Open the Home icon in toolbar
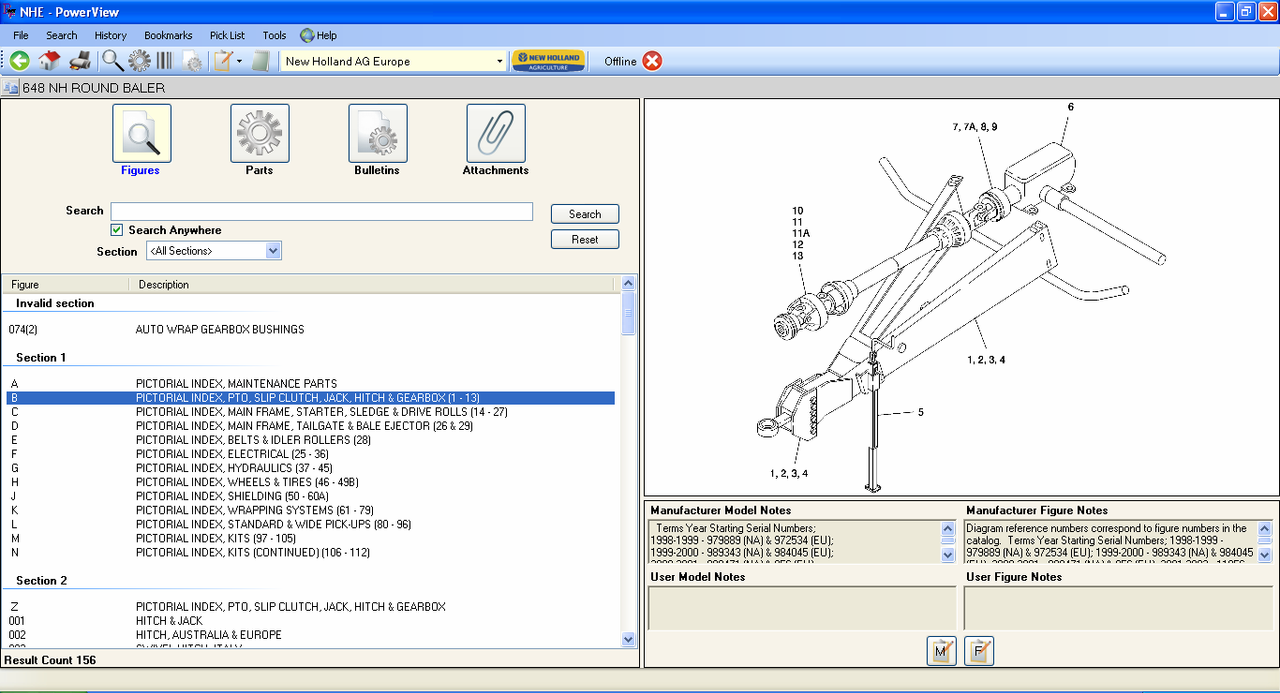1280x693 pixels. click(49, 61)
